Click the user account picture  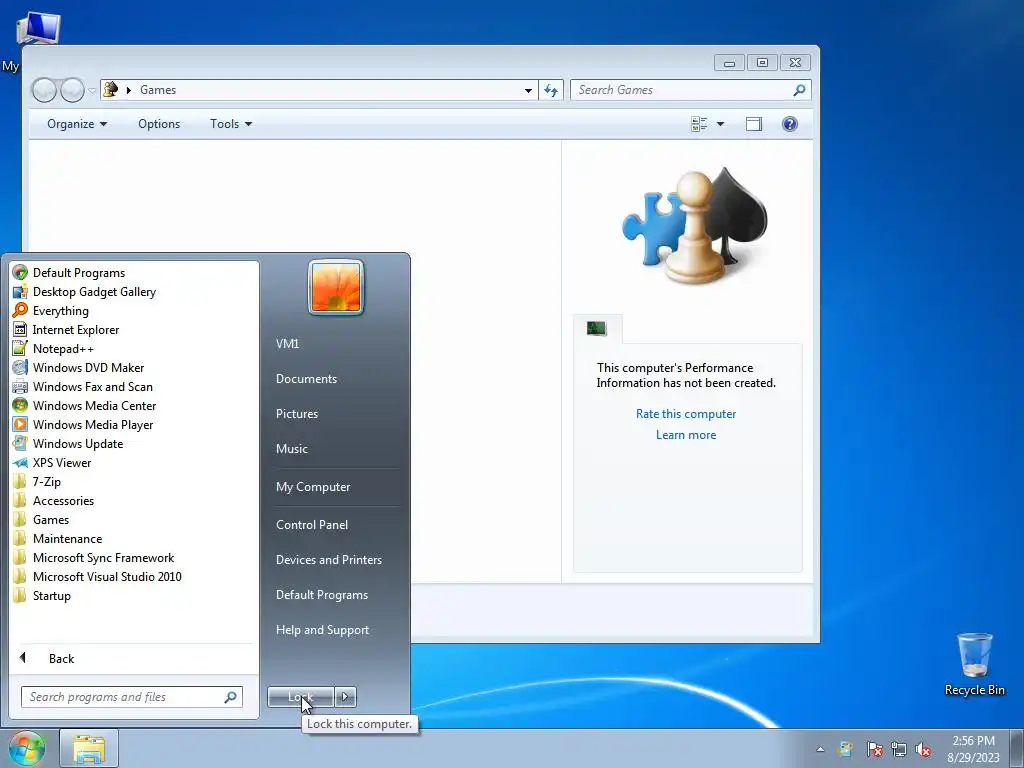click(x=336, y=287)
